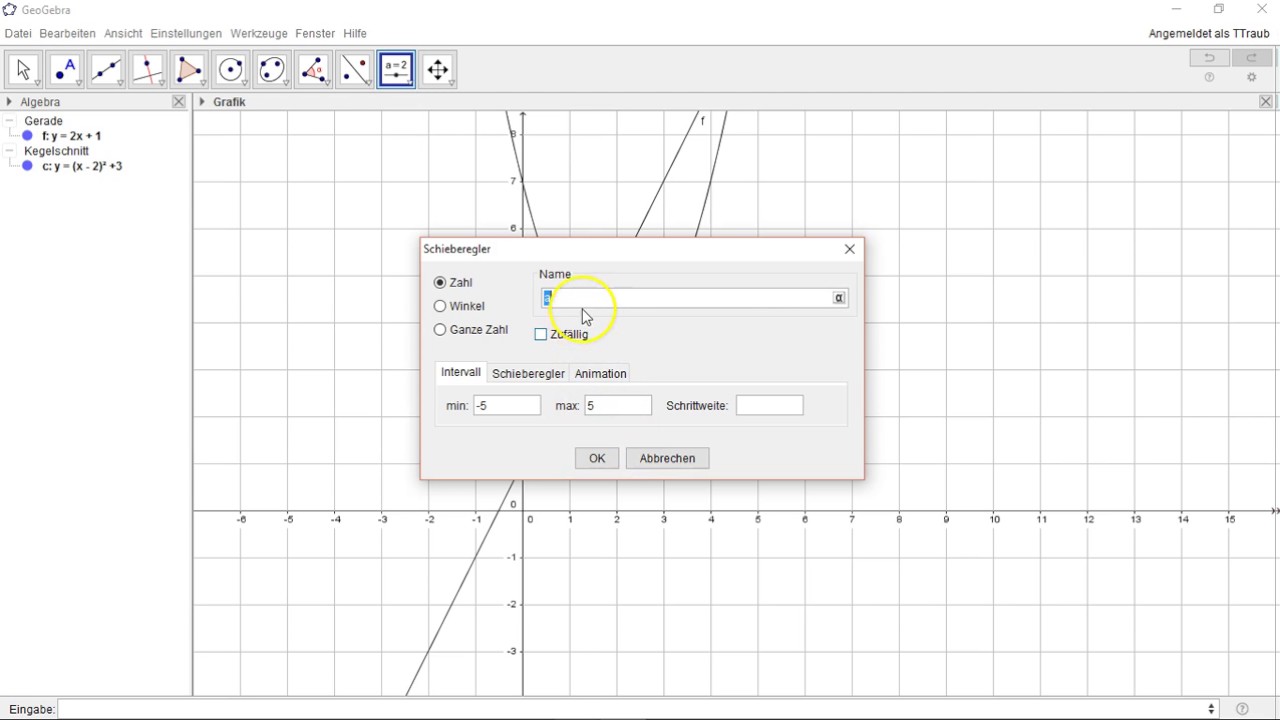Viewport: 1280px width, 720px height.
Task: Open the Hilfe menu
Action: (x=355, y=34)
